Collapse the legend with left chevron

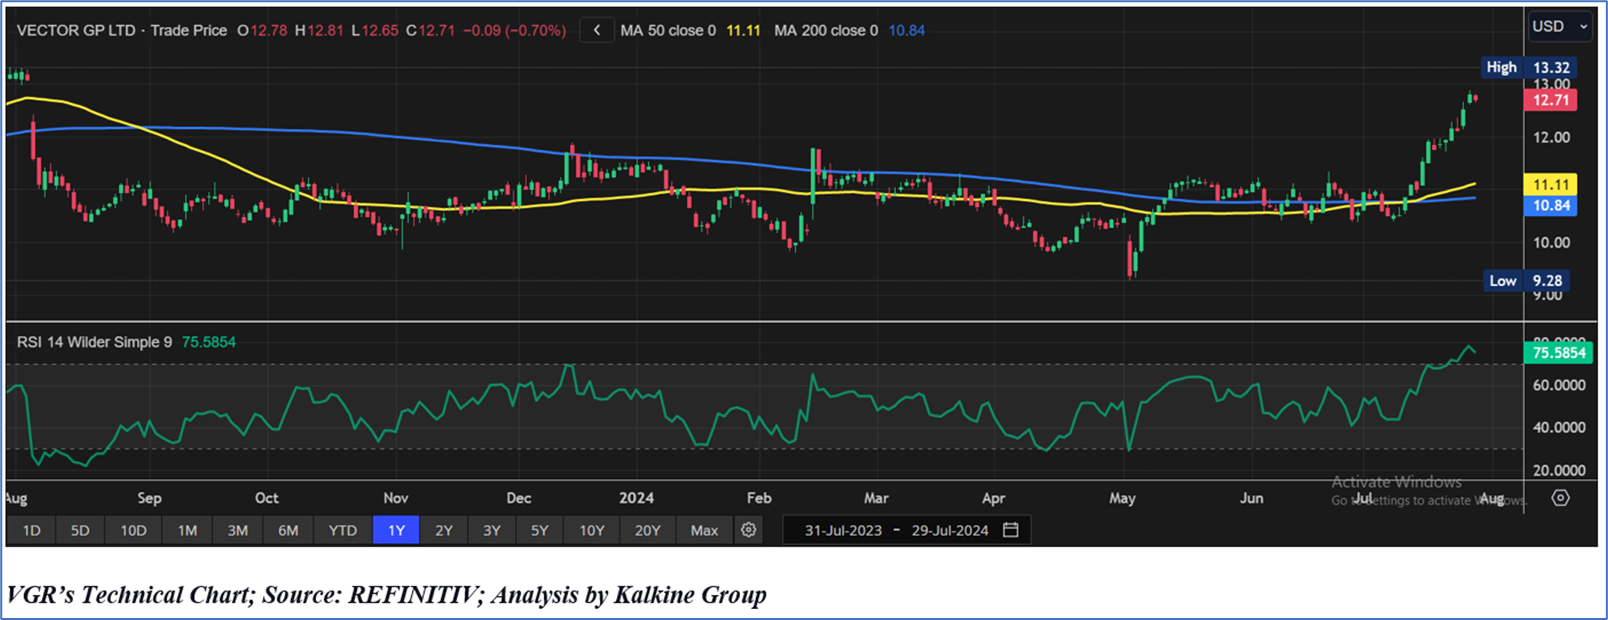[x=597, y=30]
